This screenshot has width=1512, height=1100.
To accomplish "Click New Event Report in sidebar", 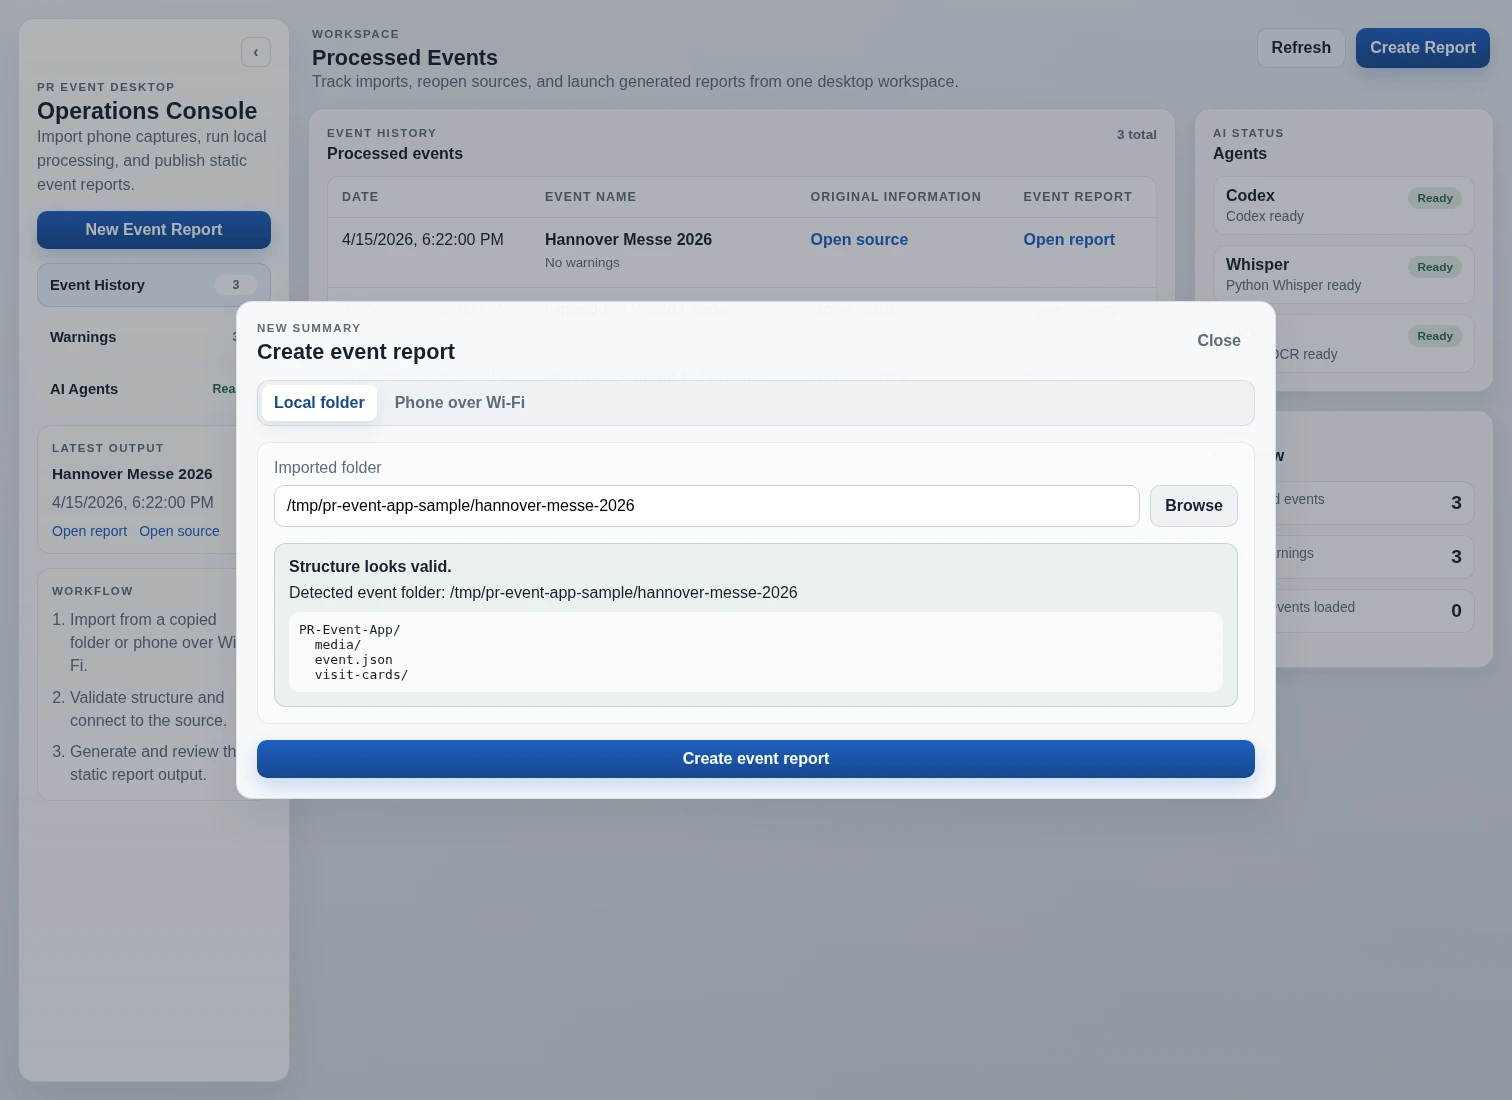I will (x=154, y=230).
